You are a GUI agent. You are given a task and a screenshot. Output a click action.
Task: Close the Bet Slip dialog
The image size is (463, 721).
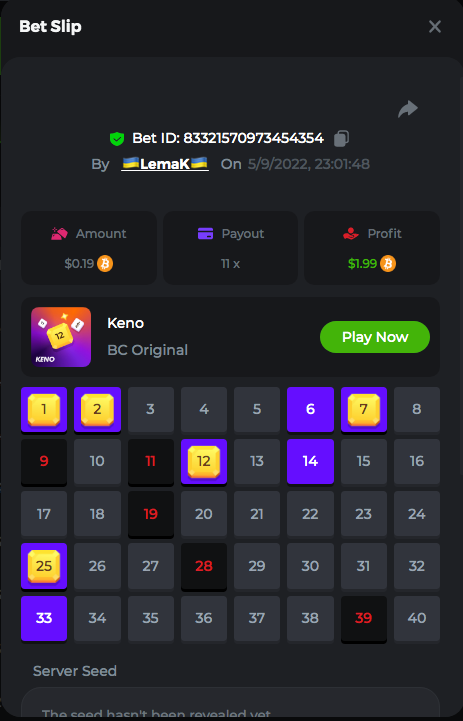coord(435,27)
